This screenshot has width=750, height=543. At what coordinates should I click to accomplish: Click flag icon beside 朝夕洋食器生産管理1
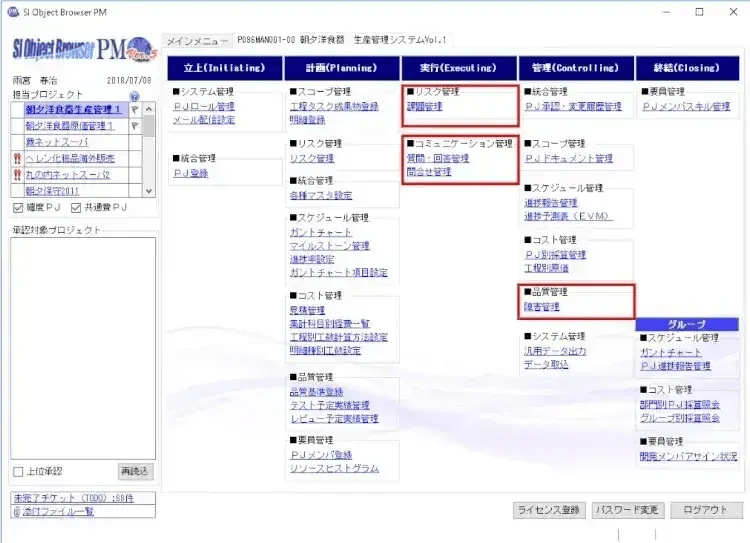(135, 110)
